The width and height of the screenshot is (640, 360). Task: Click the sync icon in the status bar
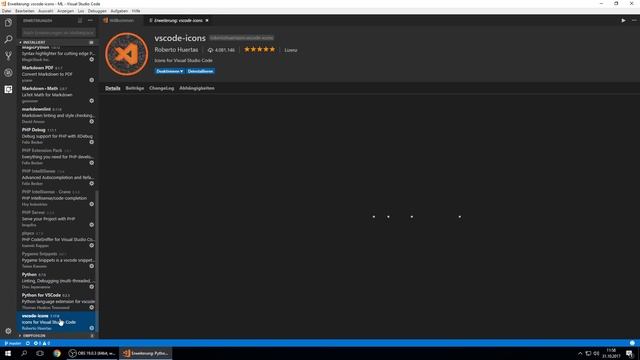tap(28, 343)
